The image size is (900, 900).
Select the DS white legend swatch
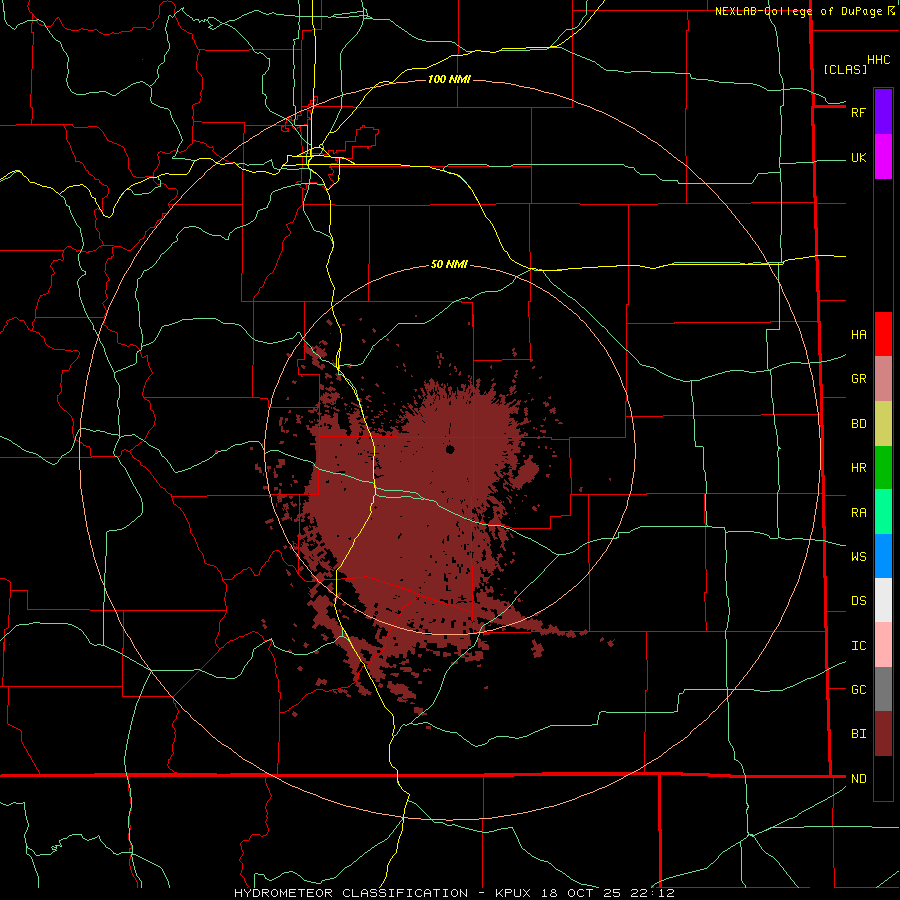883,600
